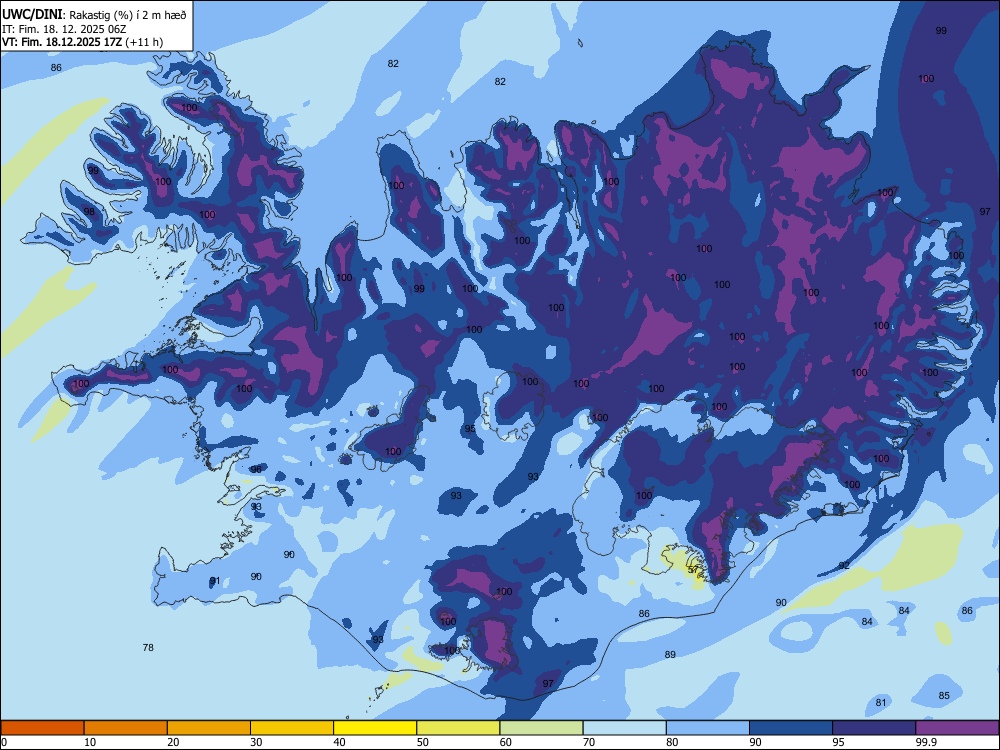Click the 50–60 pale yellow-green legend swatch
The width and height of the screenshot is (1000, 750).
459,728
